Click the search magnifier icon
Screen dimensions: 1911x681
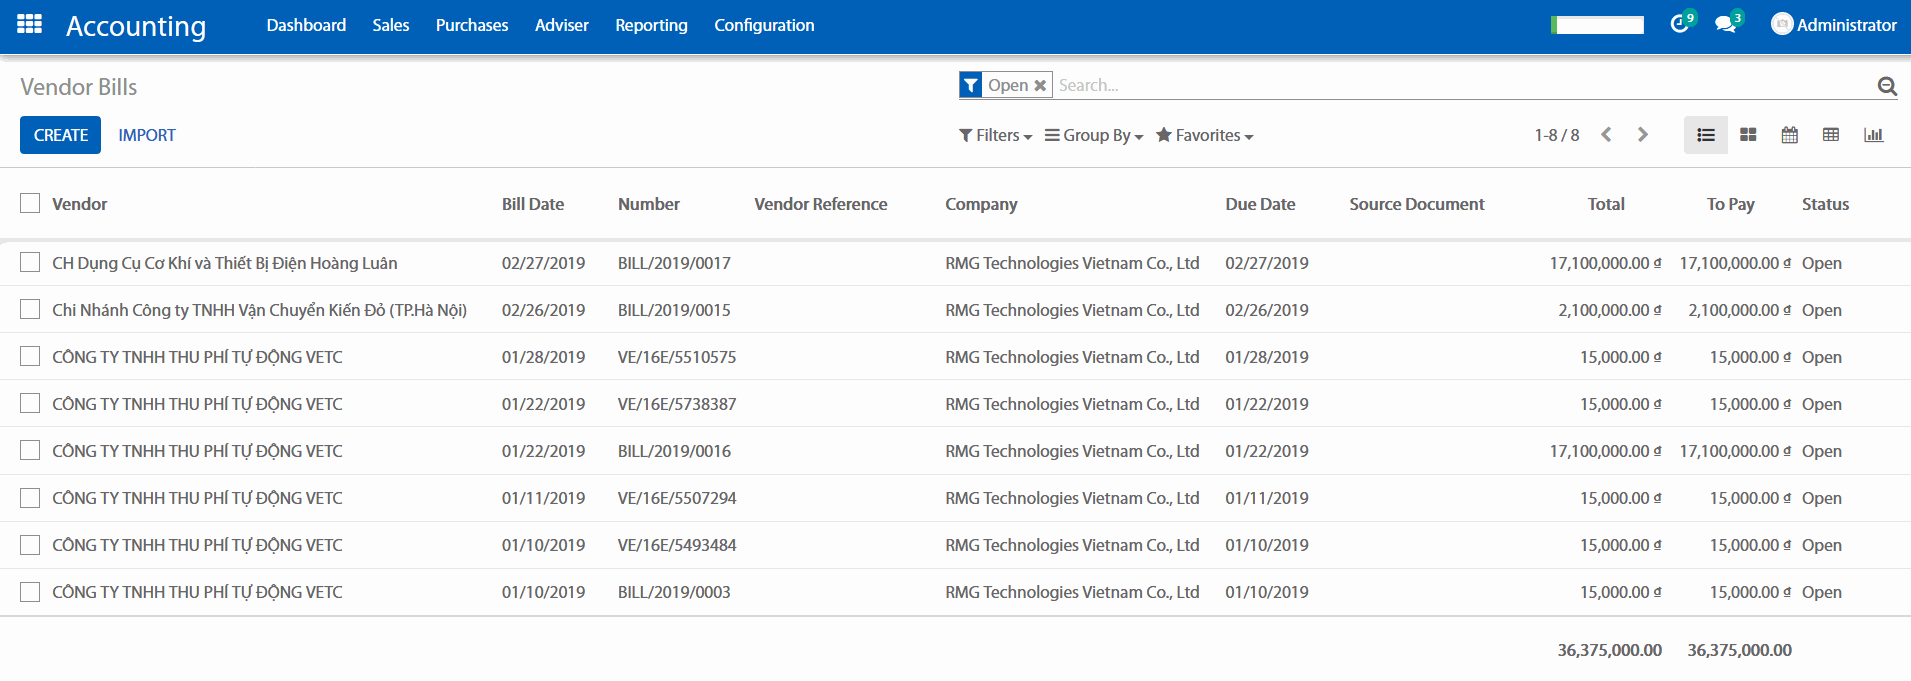coord(1886,86)
